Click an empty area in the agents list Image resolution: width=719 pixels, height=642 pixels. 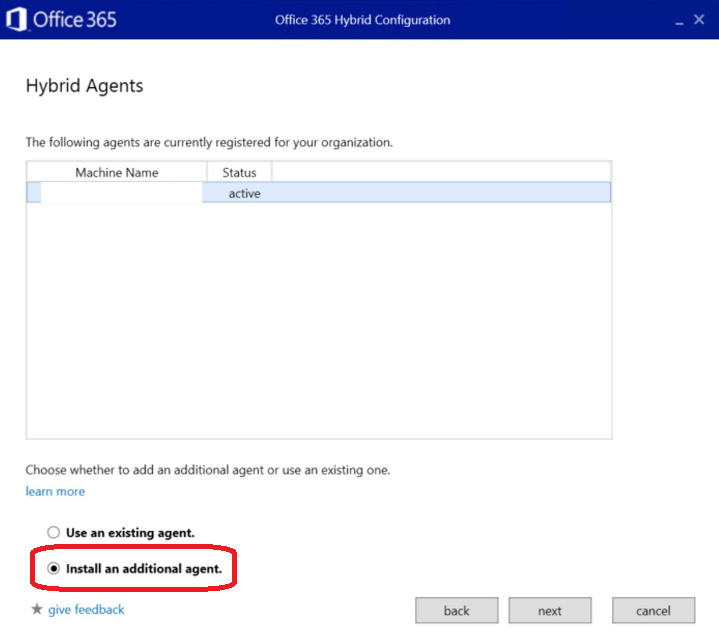[x=318, y=320]
